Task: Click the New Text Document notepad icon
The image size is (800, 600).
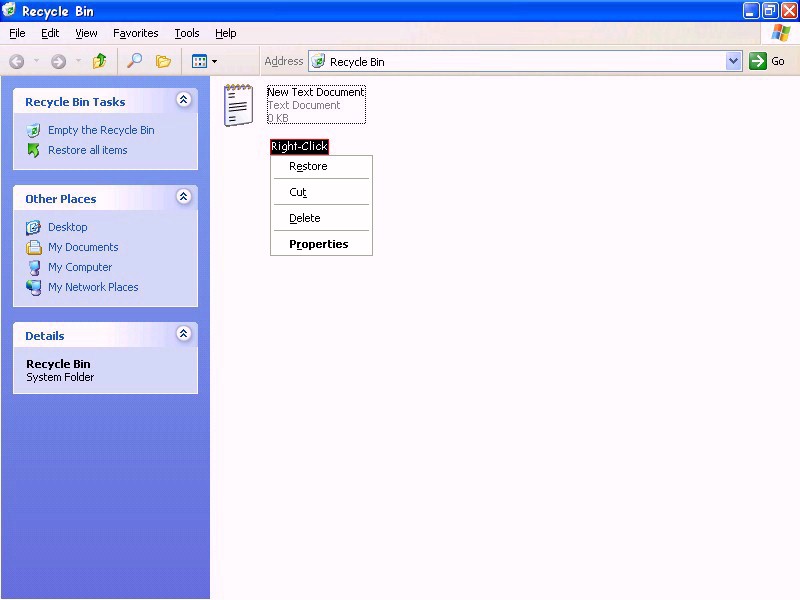Action: click(238, 105)
